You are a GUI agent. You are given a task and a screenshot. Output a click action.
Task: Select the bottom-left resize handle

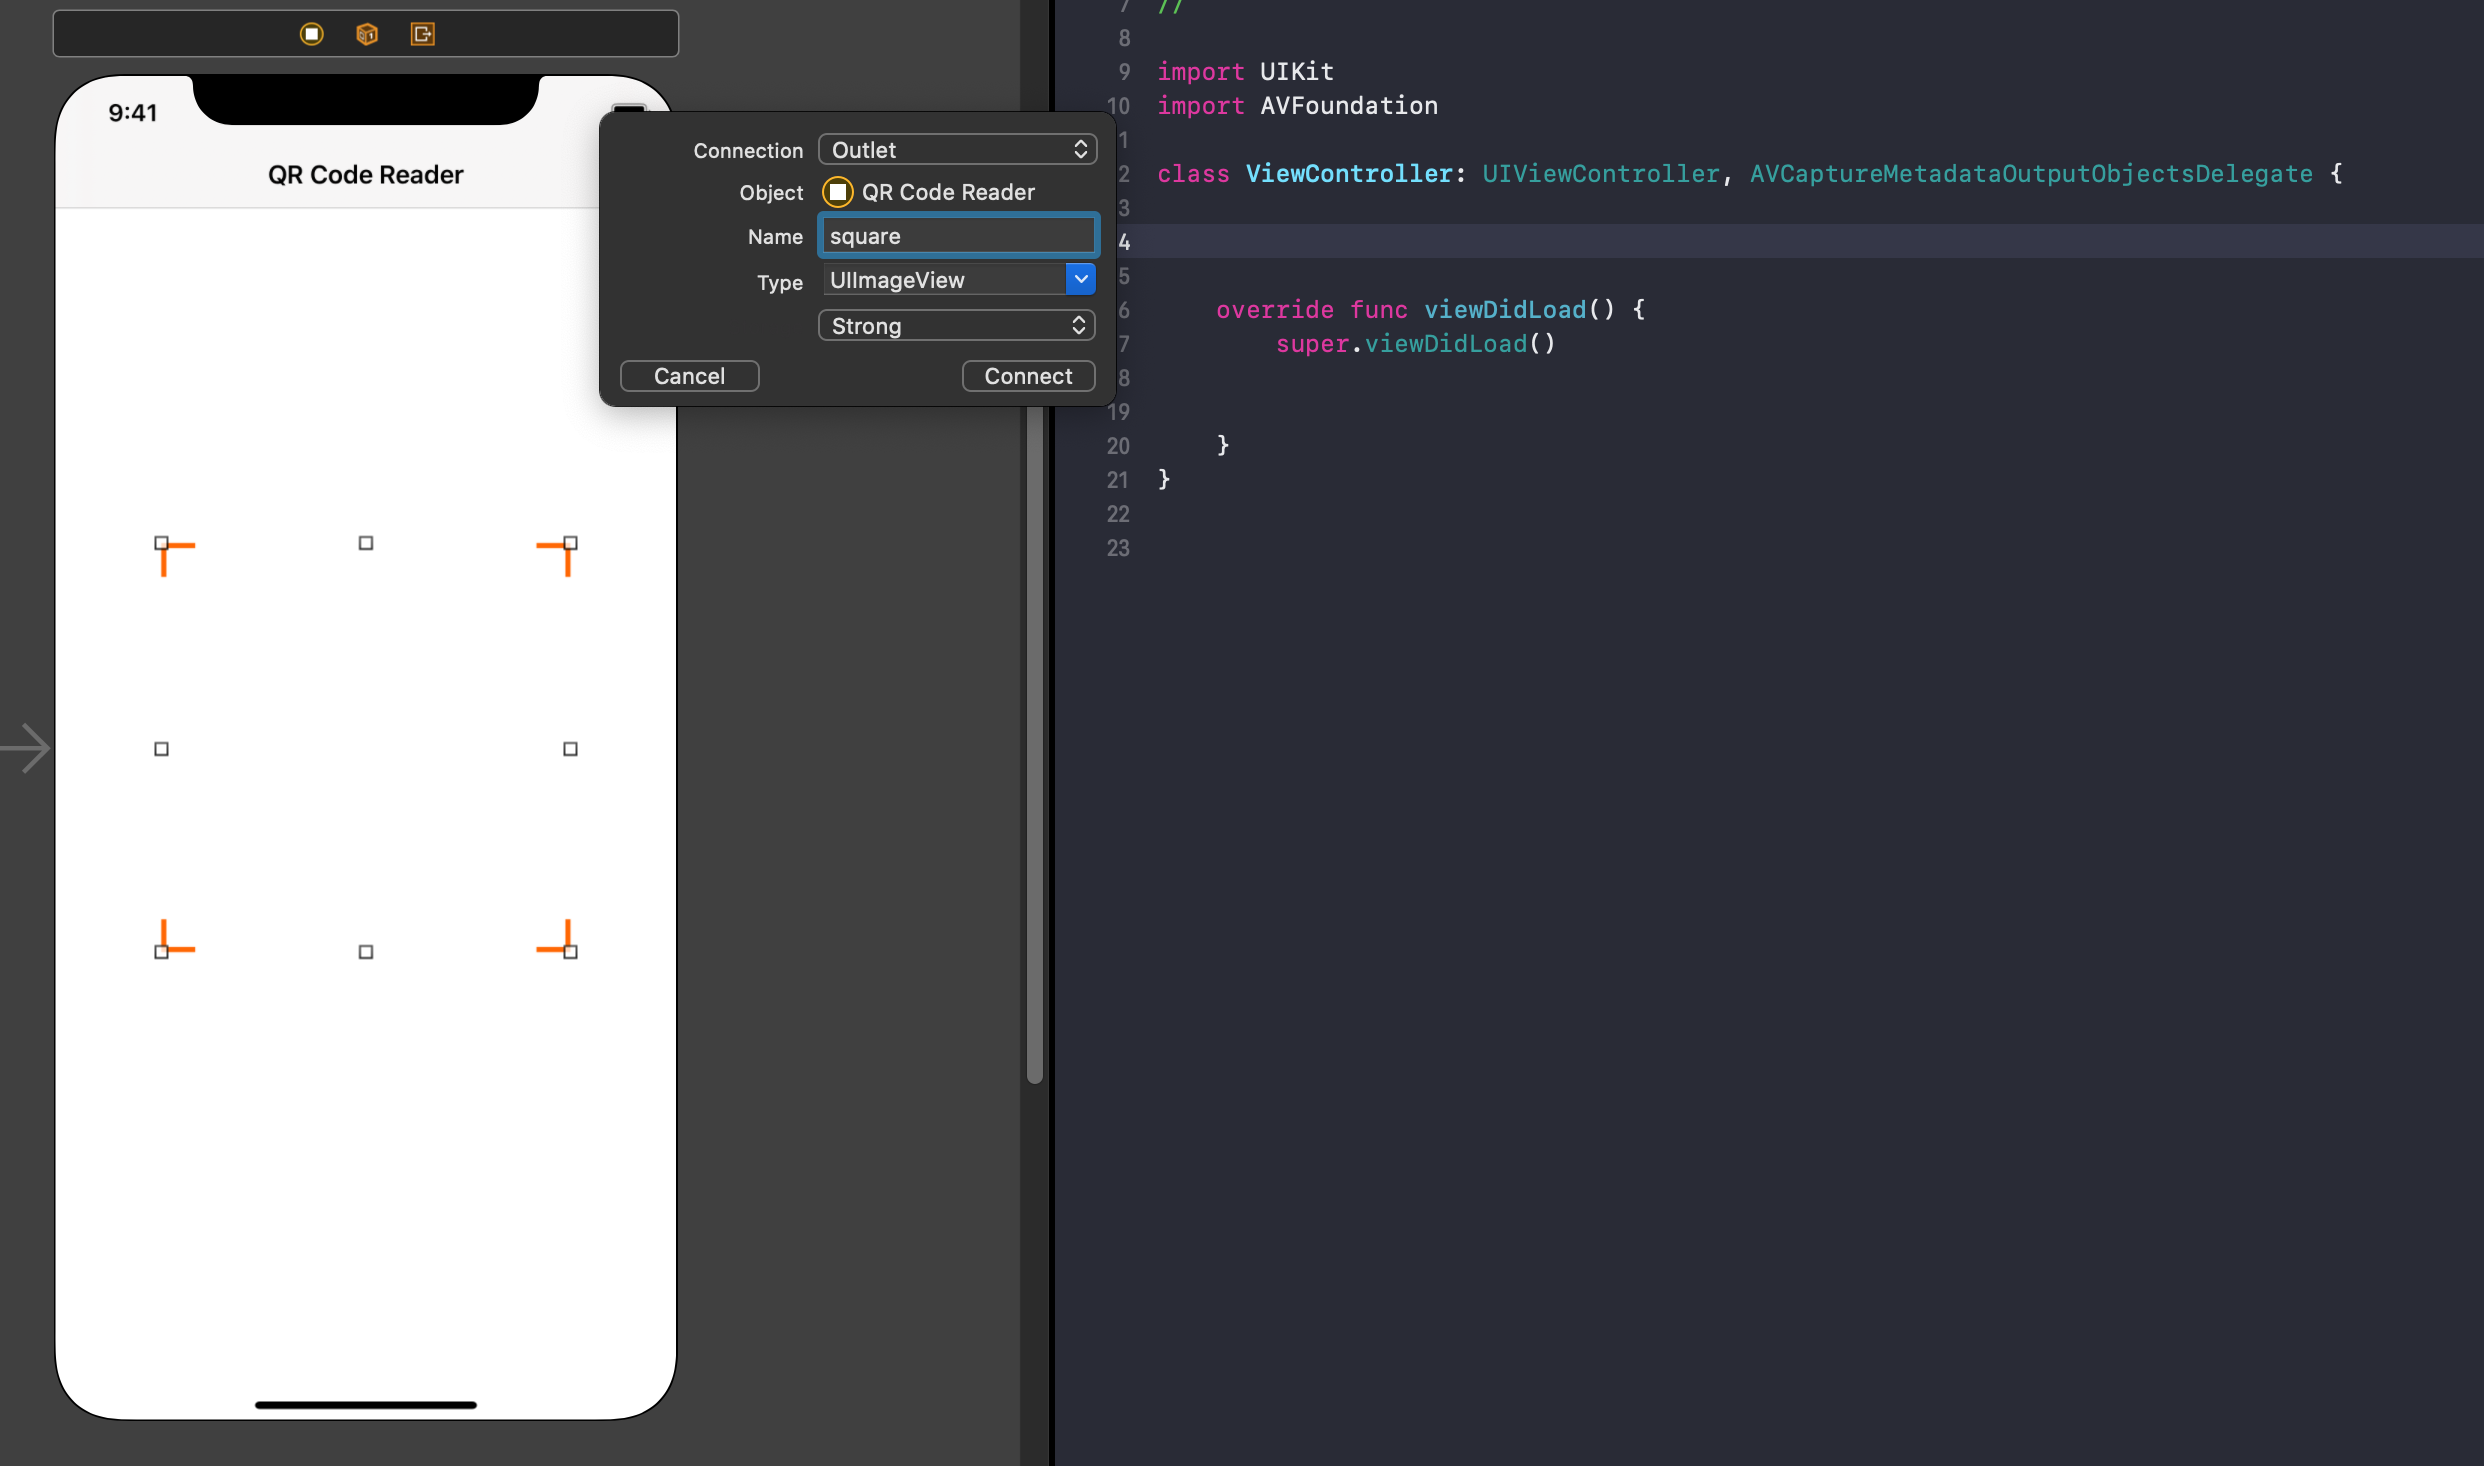(x=162, y=952)
